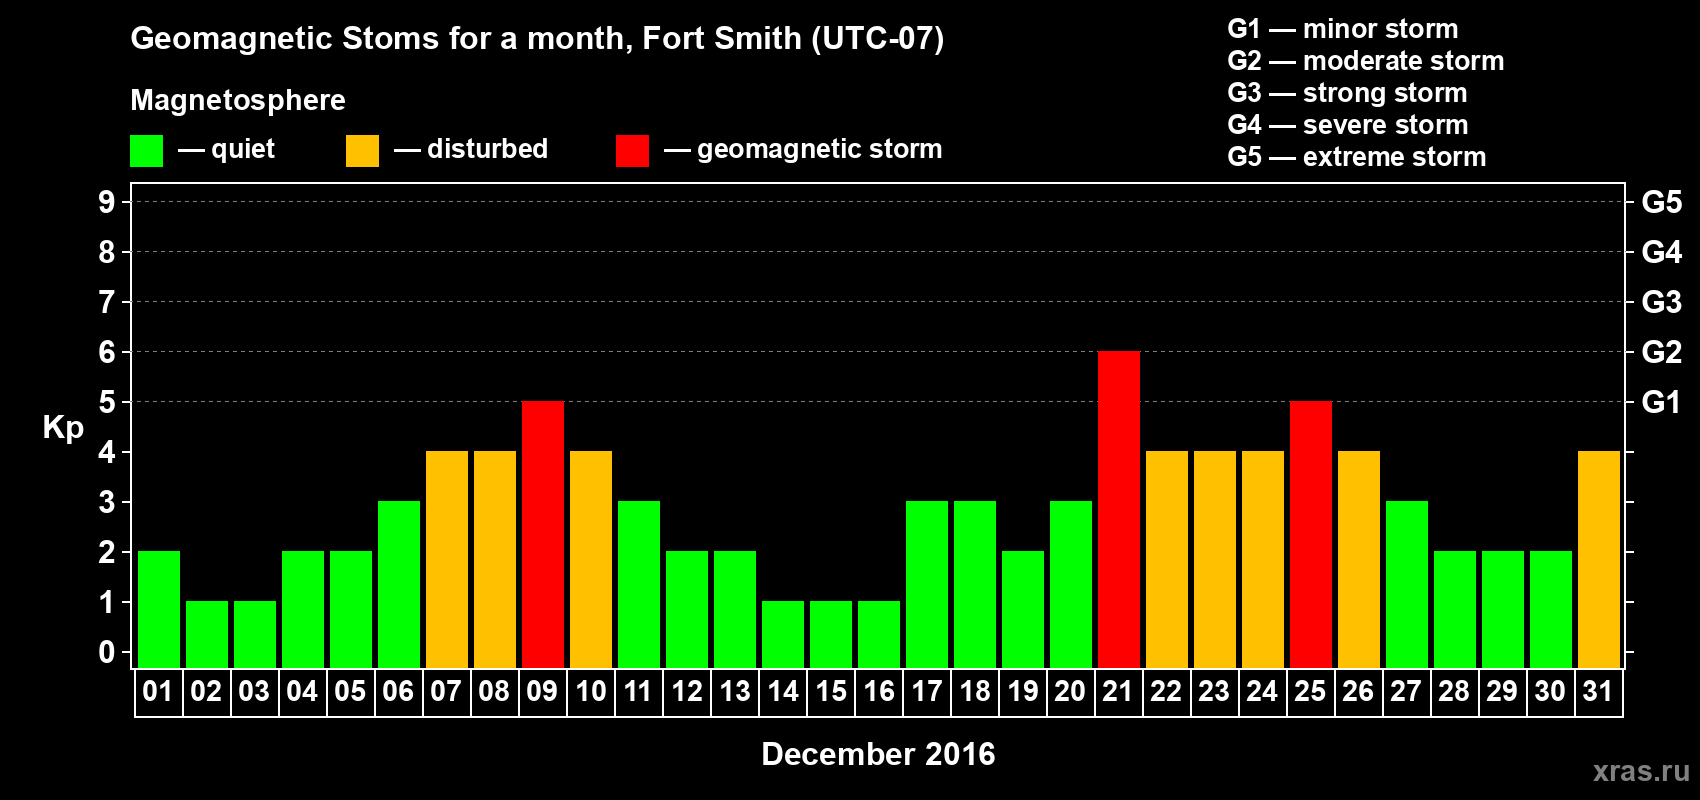Click date label 06 on the axis
The height and width of the screenshot is (800, 1700).
pyautogui.click(x=398, y=692)
